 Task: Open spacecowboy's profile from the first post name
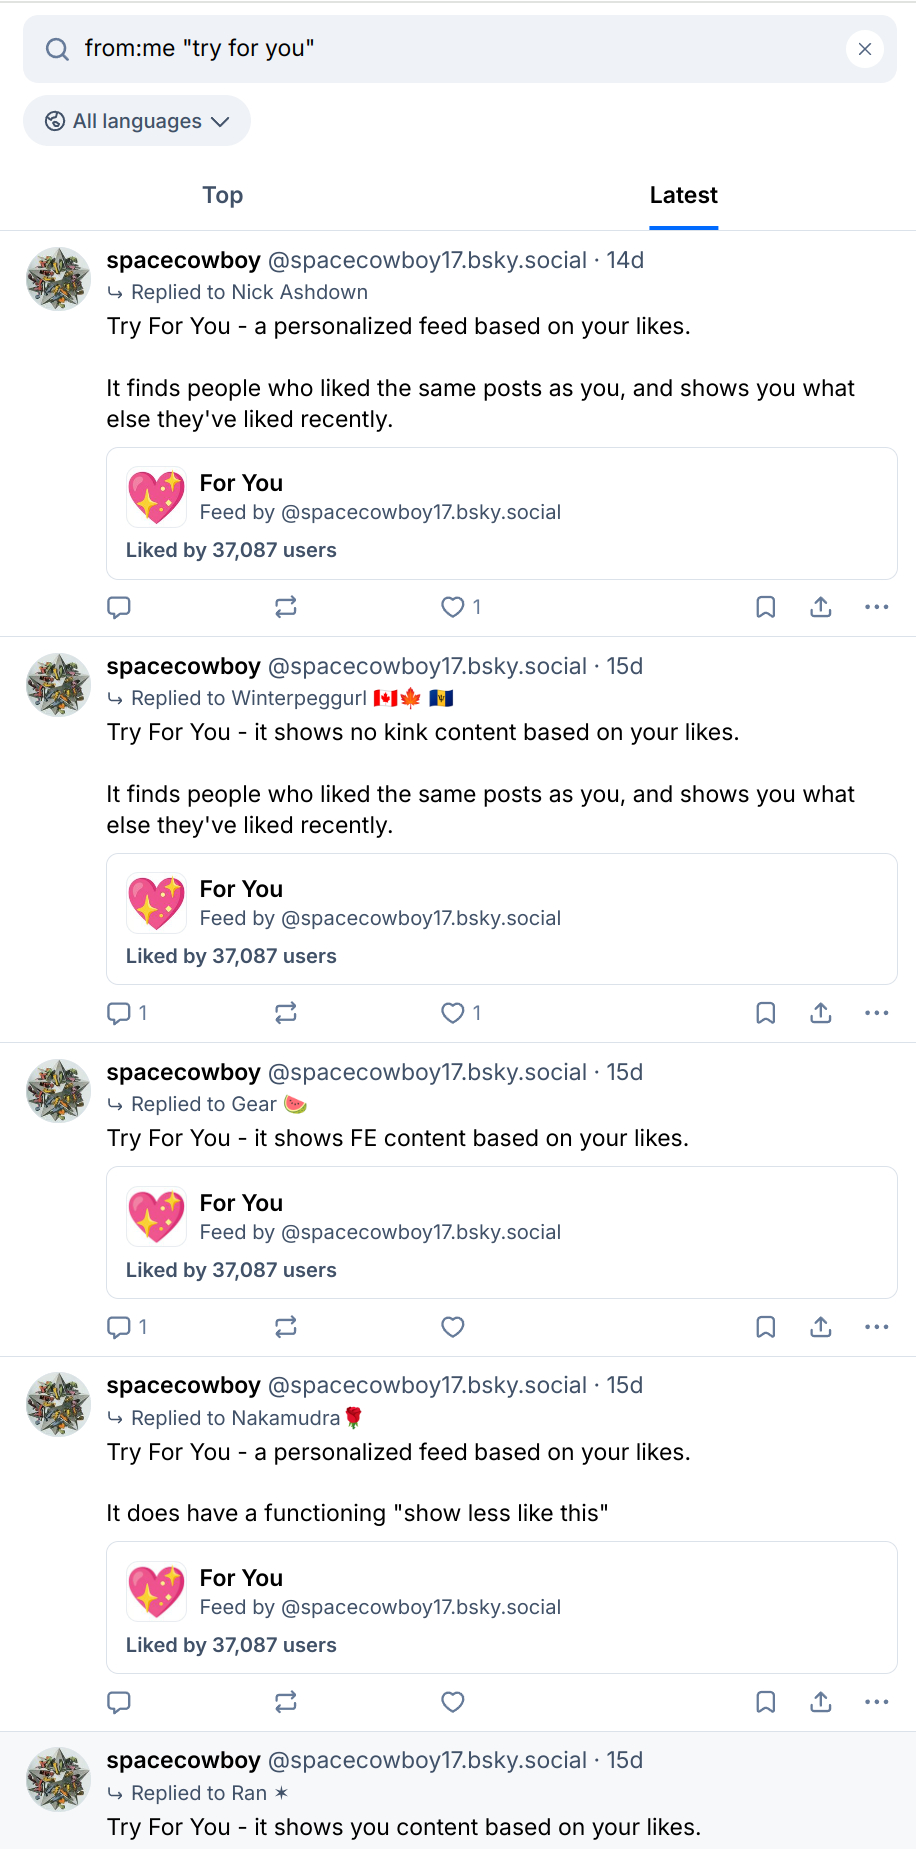tap(184, 260)
